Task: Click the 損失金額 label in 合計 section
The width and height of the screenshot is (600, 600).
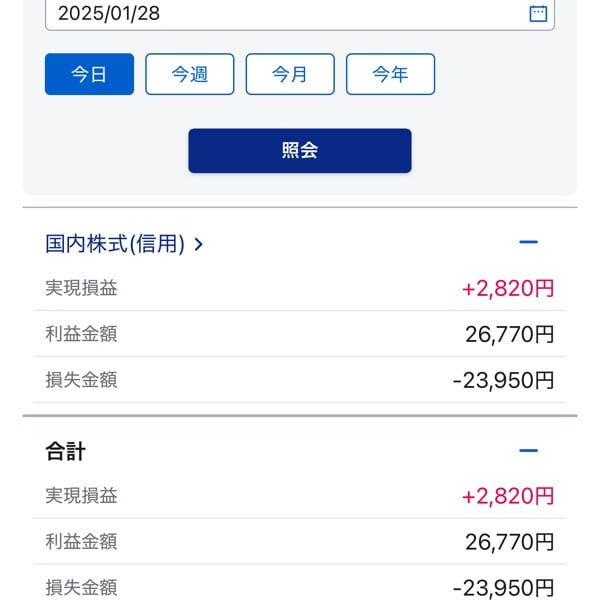Action: [x=81, y=587]
